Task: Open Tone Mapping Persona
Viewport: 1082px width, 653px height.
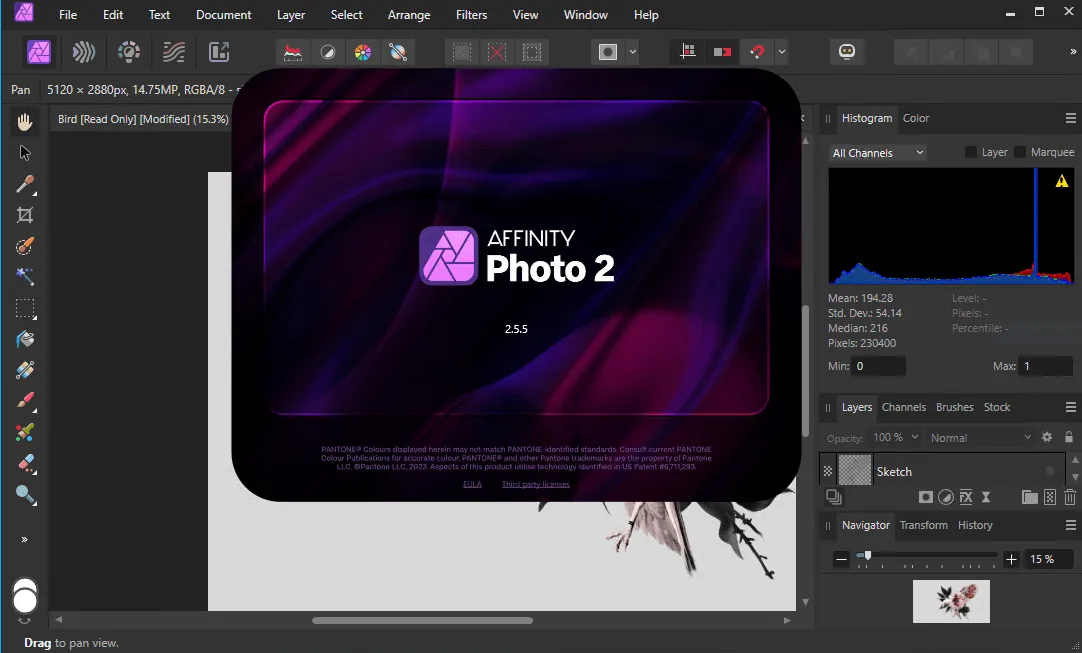Action: tap(174, 52)
